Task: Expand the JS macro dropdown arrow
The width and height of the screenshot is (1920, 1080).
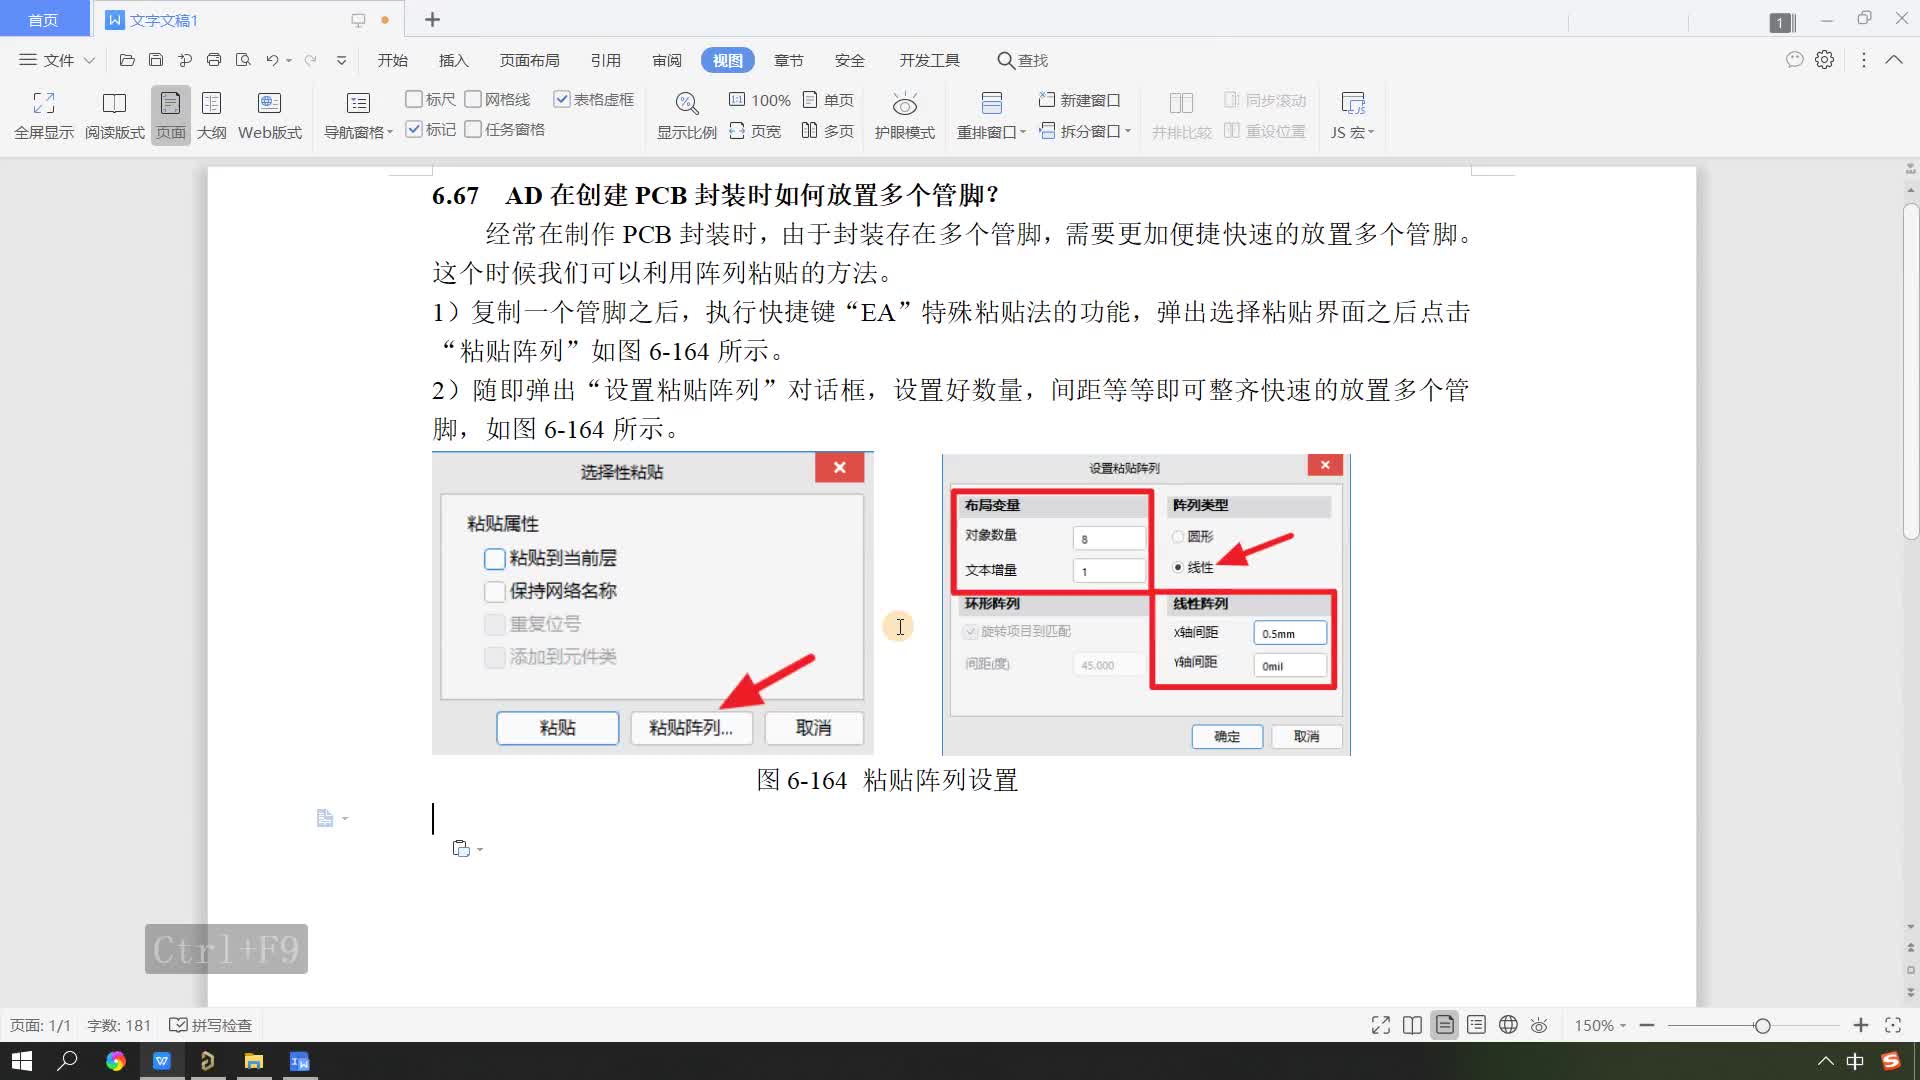Action: click(x=1371, y=132)
